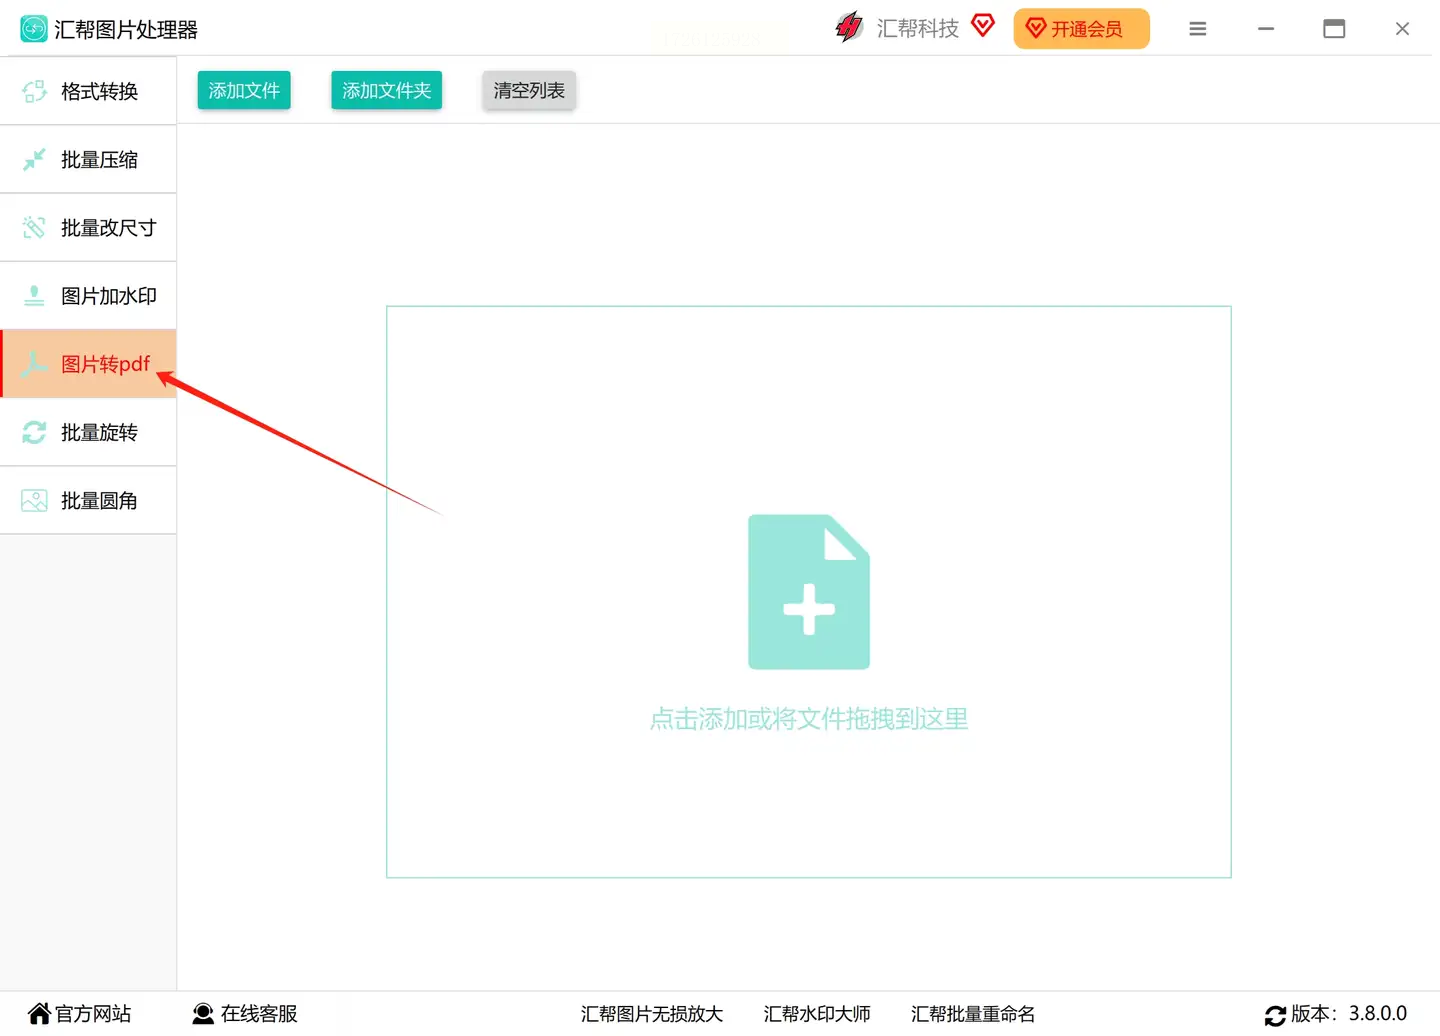Select 格式转换 in sidebar
The height and width of the screenshot is (1036, 1440).
88,91
